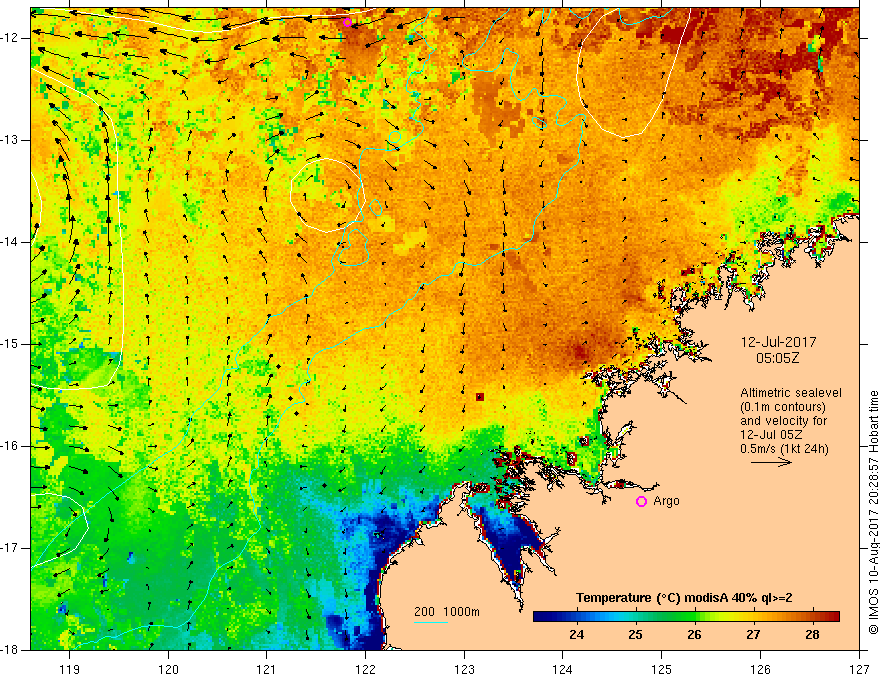Click the -16 latitude axis label
The height and width of the screenshot is (680, 880).
pos(11,446)
